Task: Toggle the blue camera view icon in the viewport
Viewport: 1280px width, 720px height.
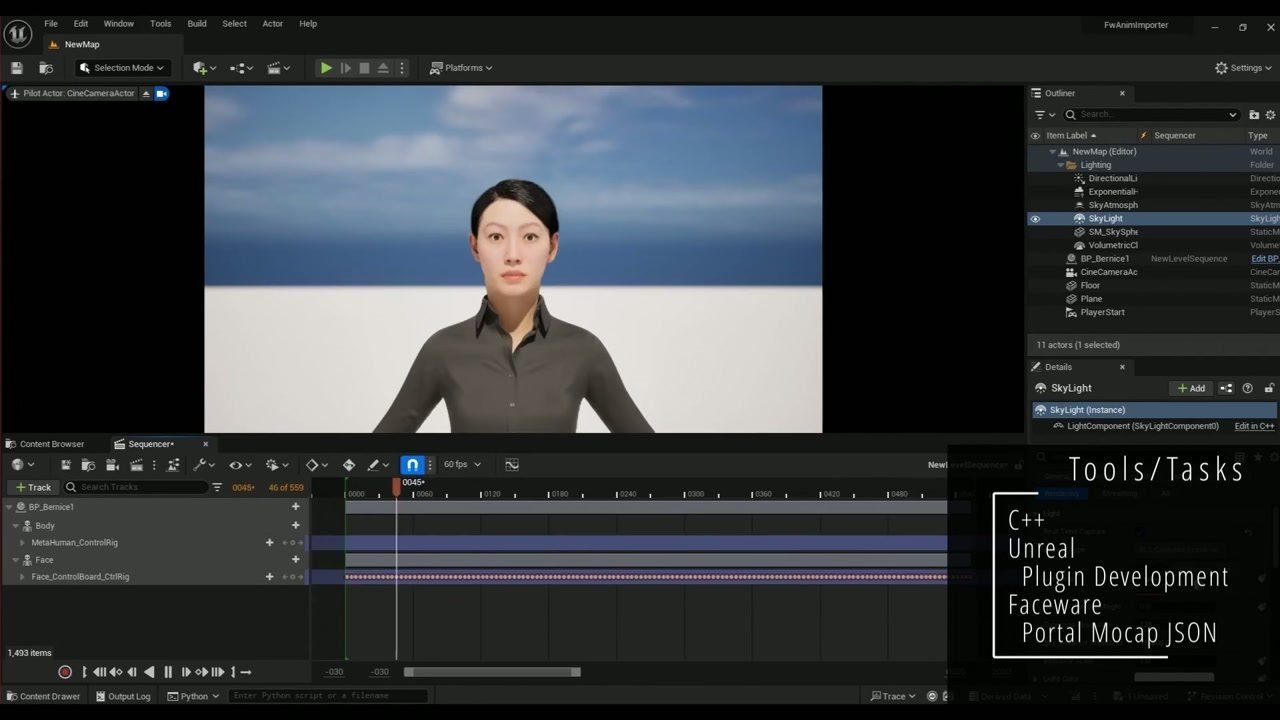Action: point(162,94)
